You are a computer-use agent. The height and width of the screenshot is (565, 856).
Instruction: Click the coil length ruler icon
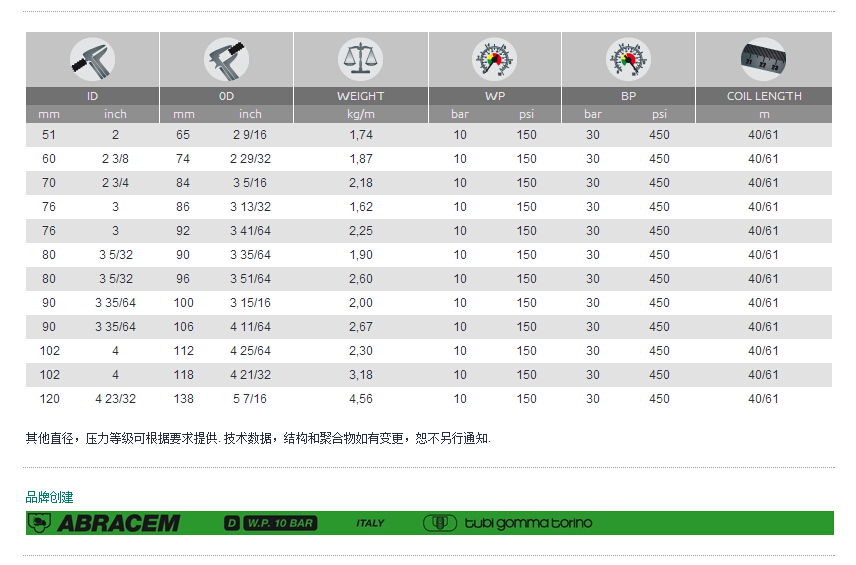[764, 59]
